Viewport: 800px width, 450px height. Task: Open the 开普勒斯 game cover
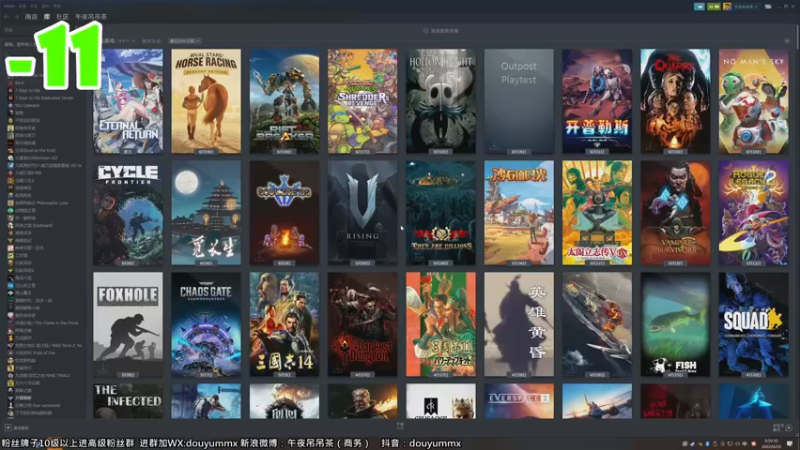(597, 101)
